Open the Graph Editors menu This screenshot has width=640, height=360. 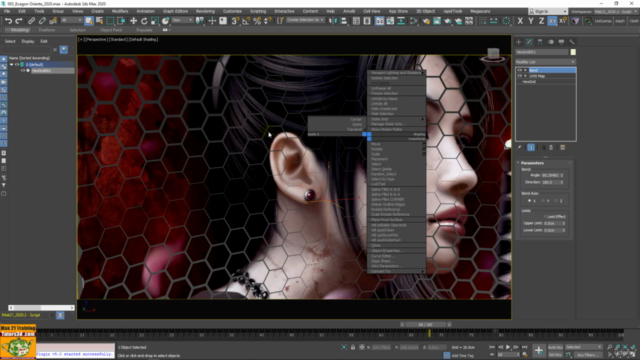[x=176, y=11]
